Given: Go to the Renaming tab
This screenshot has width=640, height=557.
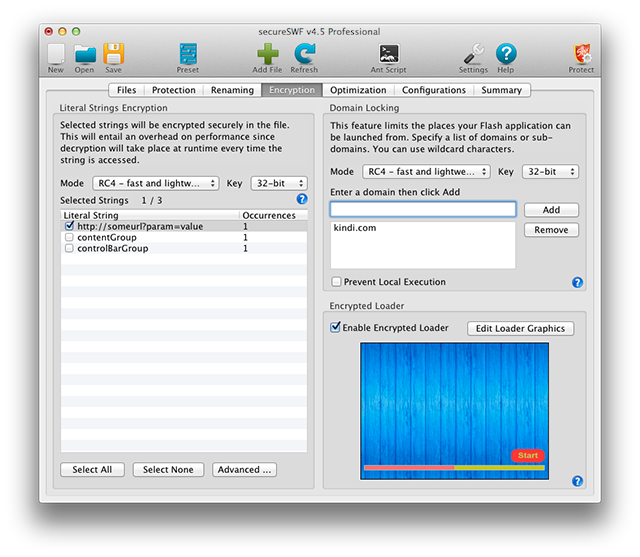Looking at the screenshot, I should [232, 90].
